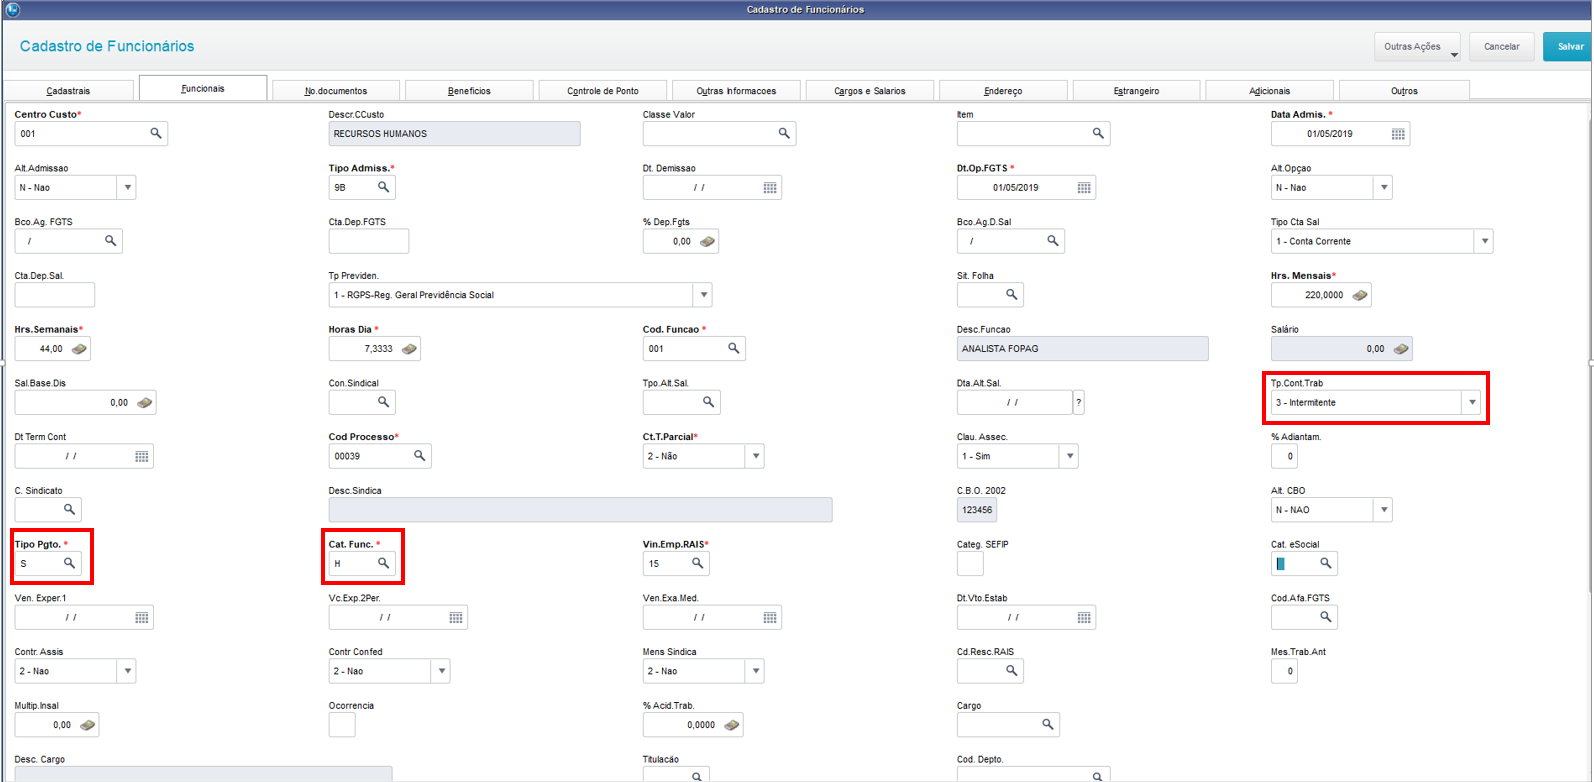Open Tpo.Alt.Sal. lookup magnifier

click(x=709, y=402)
